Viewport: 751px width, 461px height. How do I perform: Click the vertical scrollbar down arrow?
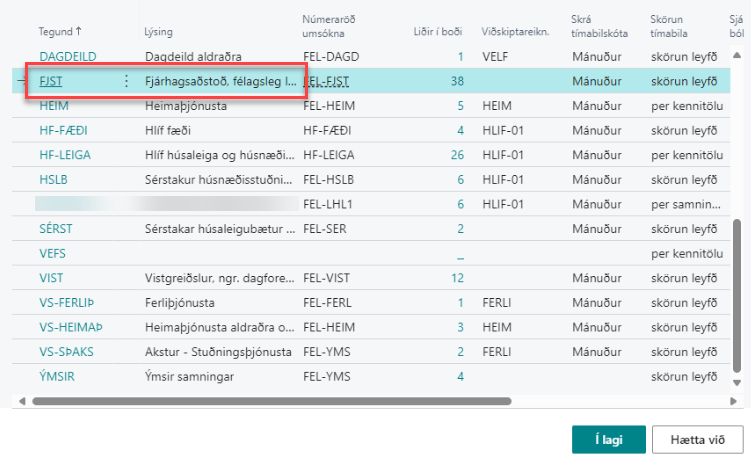738,383
